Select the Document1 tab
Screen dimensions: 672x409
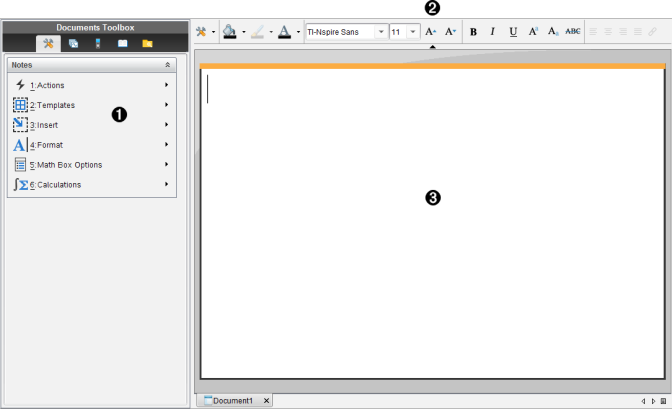tap(232, 400)
